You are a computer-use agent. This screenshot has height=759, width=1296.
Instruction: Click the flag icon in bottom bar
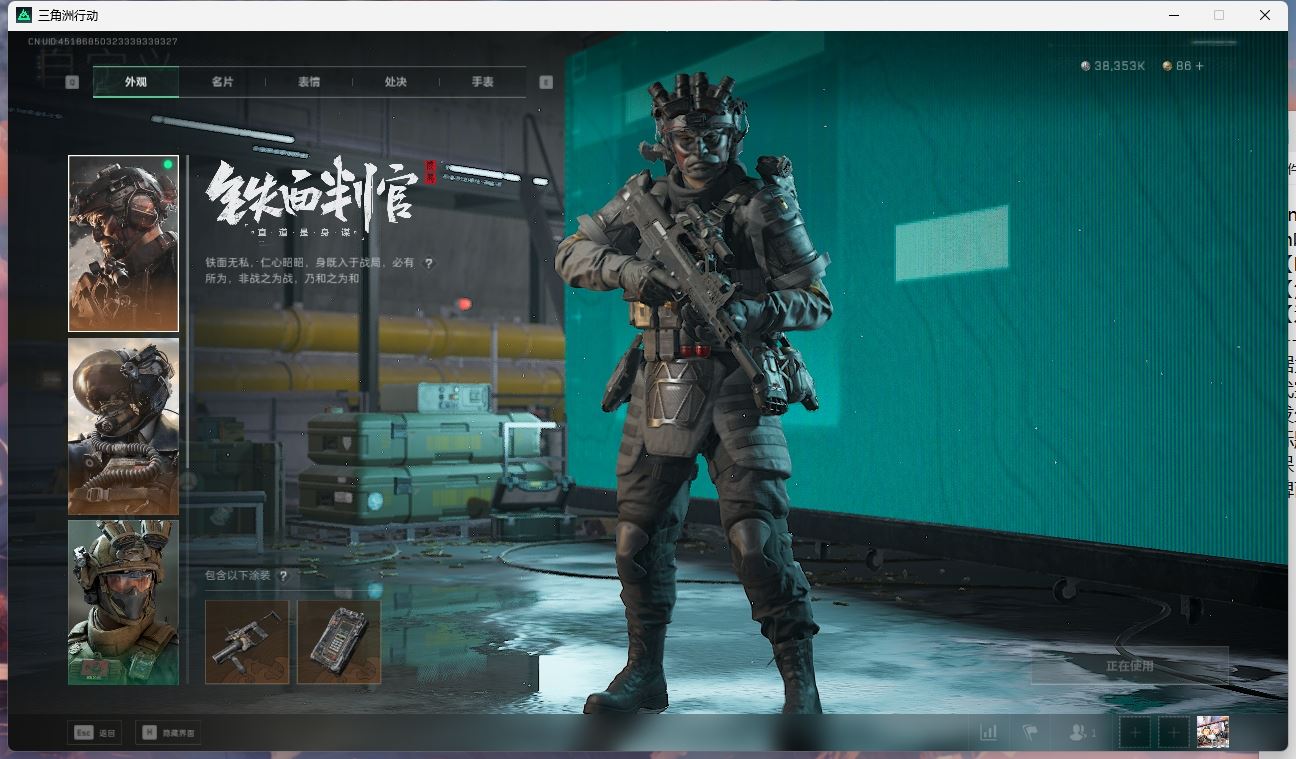tap(1030, 732)
